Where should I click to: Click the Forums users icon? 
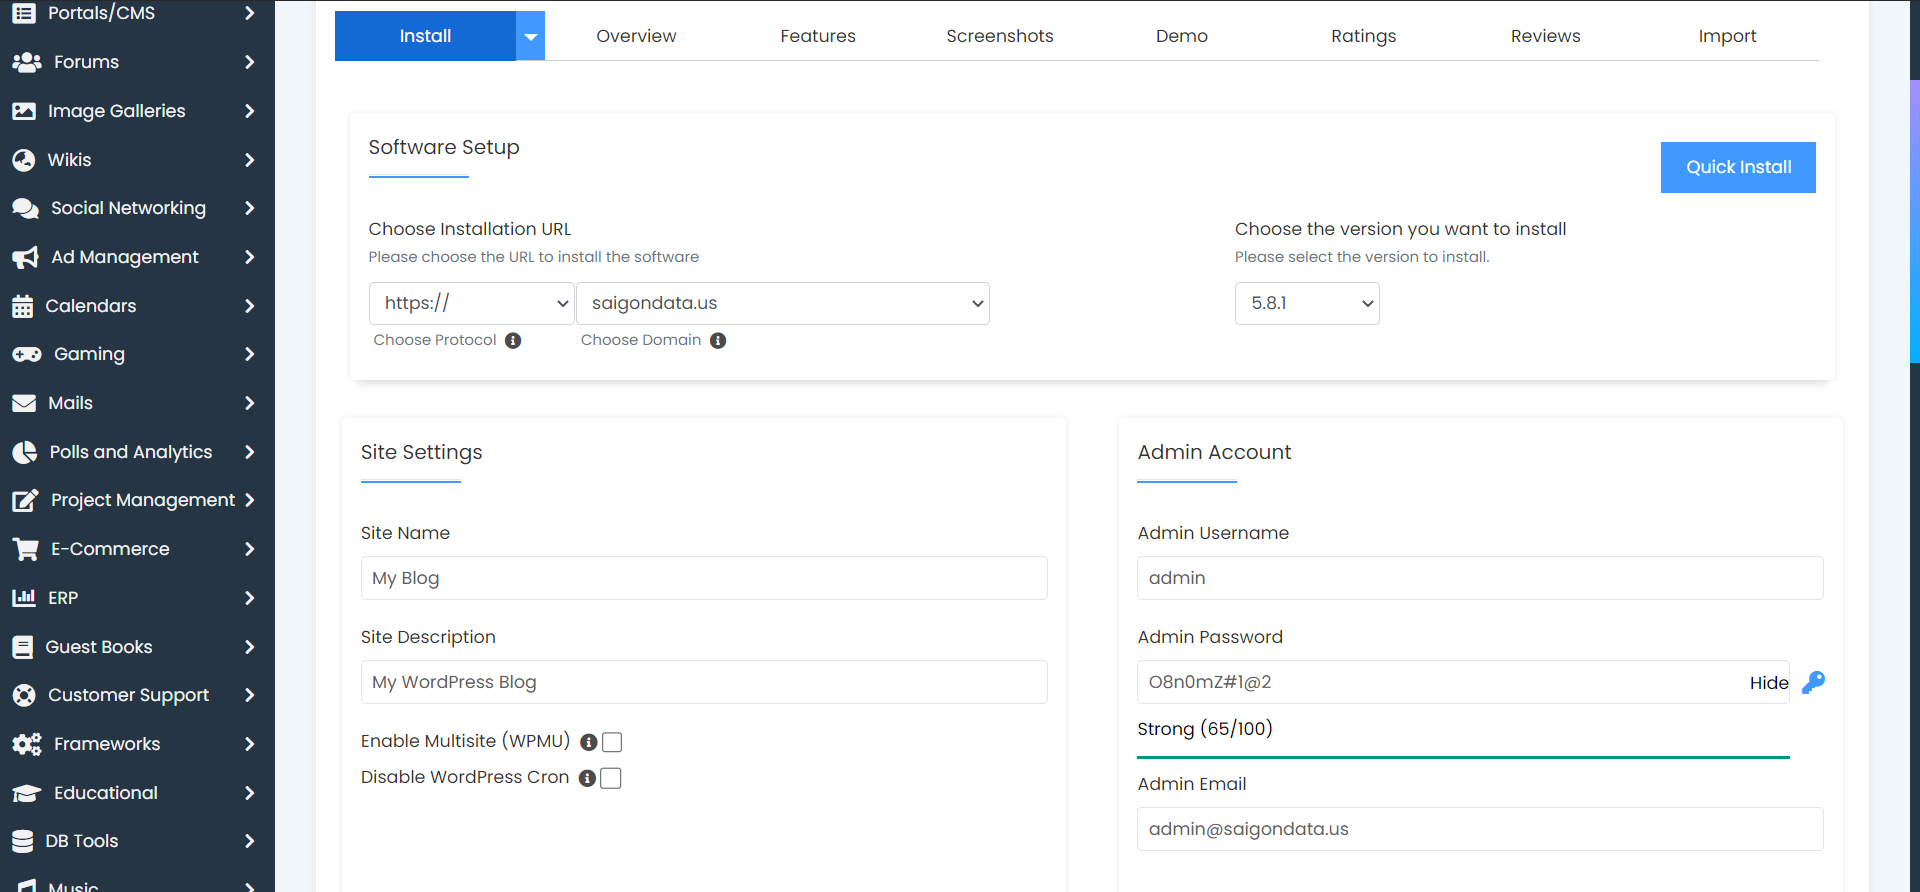pyautogui.click(x=26, y=62)
